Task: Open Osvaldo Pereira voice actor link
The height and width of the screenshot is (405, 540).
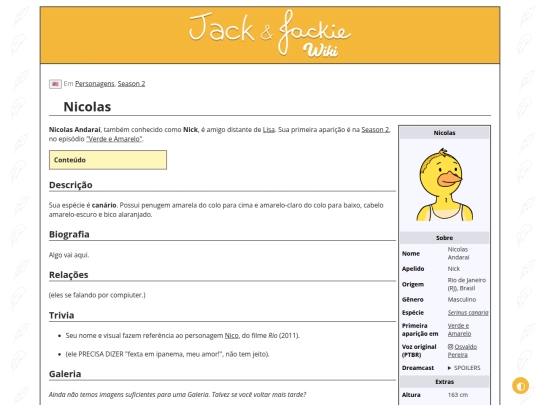Action: (x=462, y=351)
